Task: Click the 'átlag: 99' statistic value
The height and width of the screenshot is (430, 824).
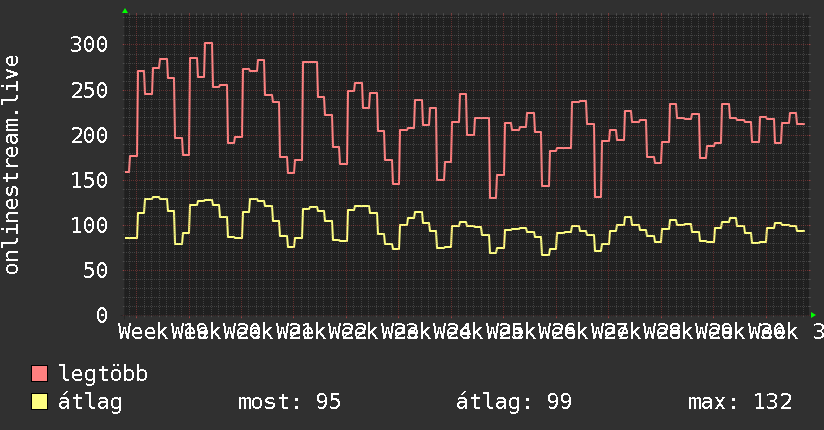Action: pos(514,402)
